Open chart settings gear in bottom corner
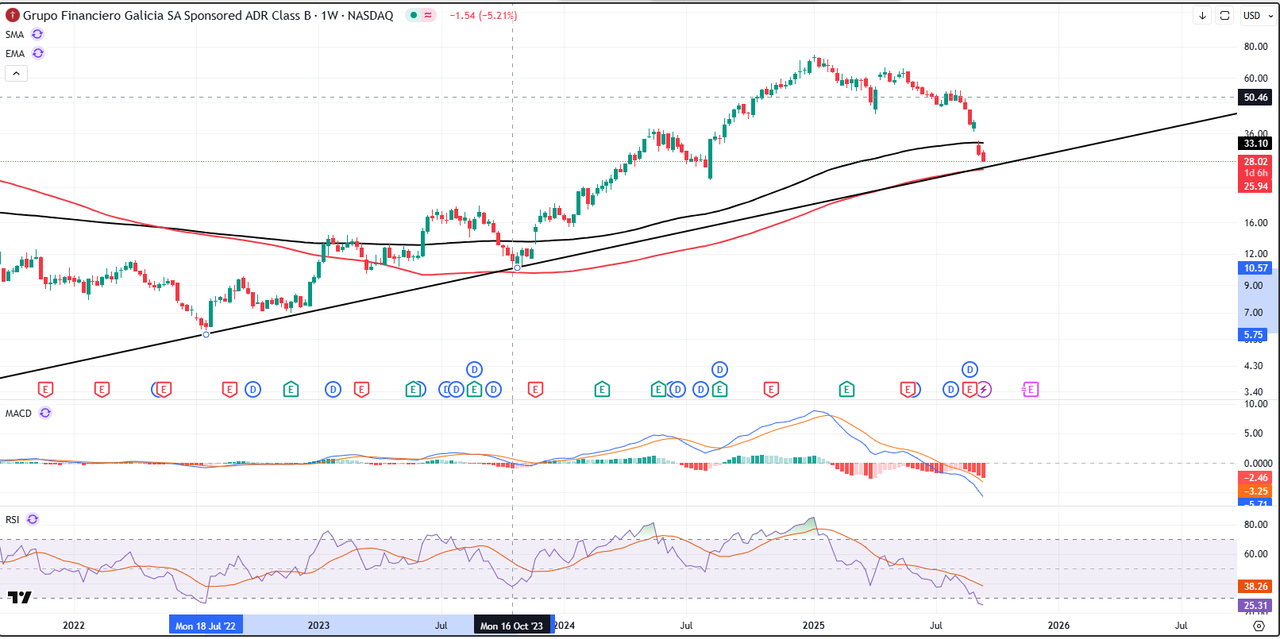The height and width of the screenshot is (639, 1280). [x=1259, y=625]
